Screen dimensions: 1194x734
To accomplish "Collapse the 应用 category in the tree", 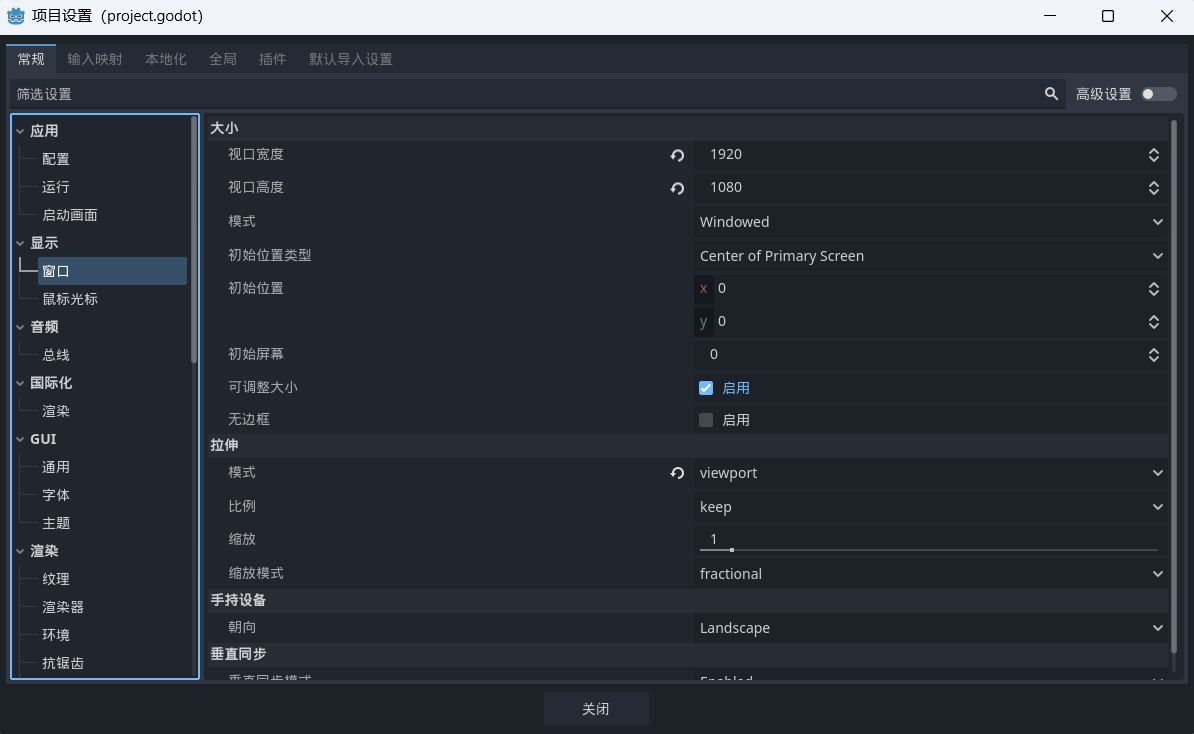I will point(20,131).
